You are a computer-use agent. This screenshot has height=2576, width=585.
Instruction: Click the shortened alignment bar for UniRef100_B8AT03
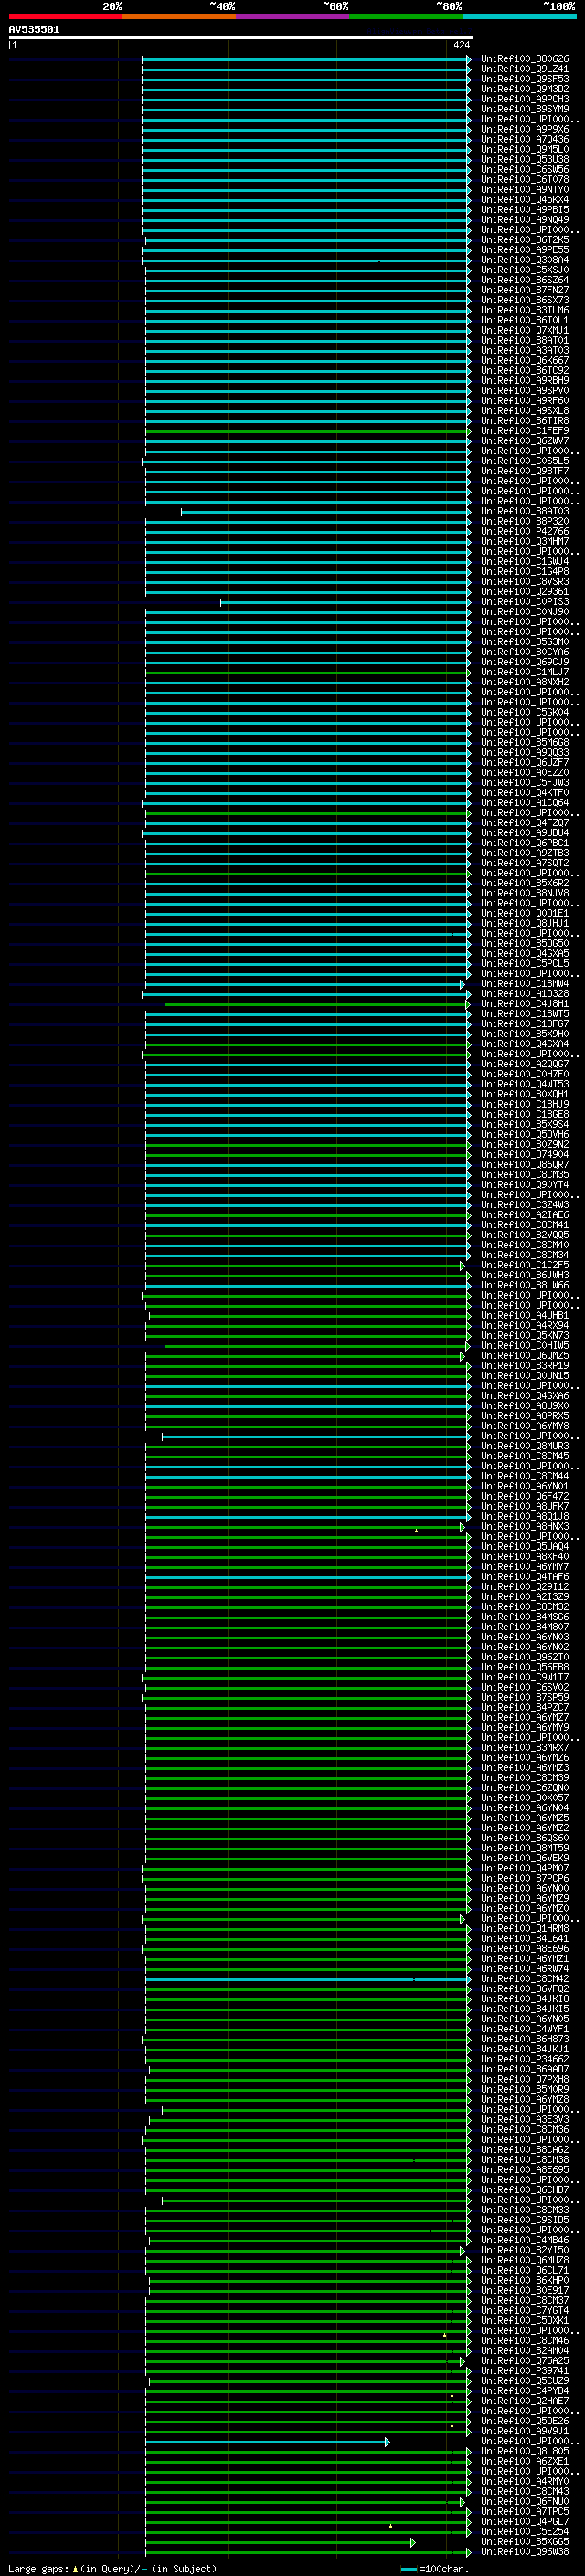point(326,512)
